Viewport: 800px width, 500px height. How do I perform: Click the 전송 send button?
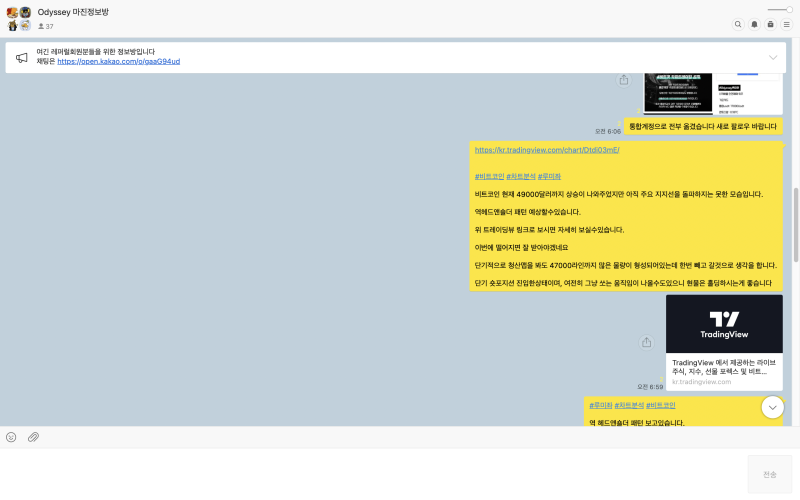(x=769, y=474)
